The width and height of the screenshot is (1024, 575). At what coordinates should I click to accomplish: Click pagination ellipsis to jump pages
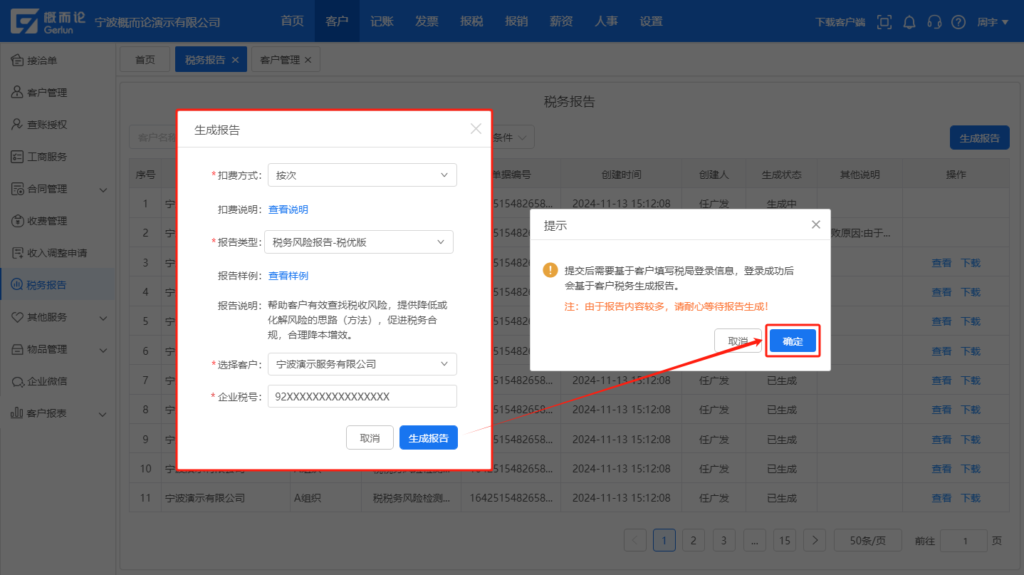(754, 540)
